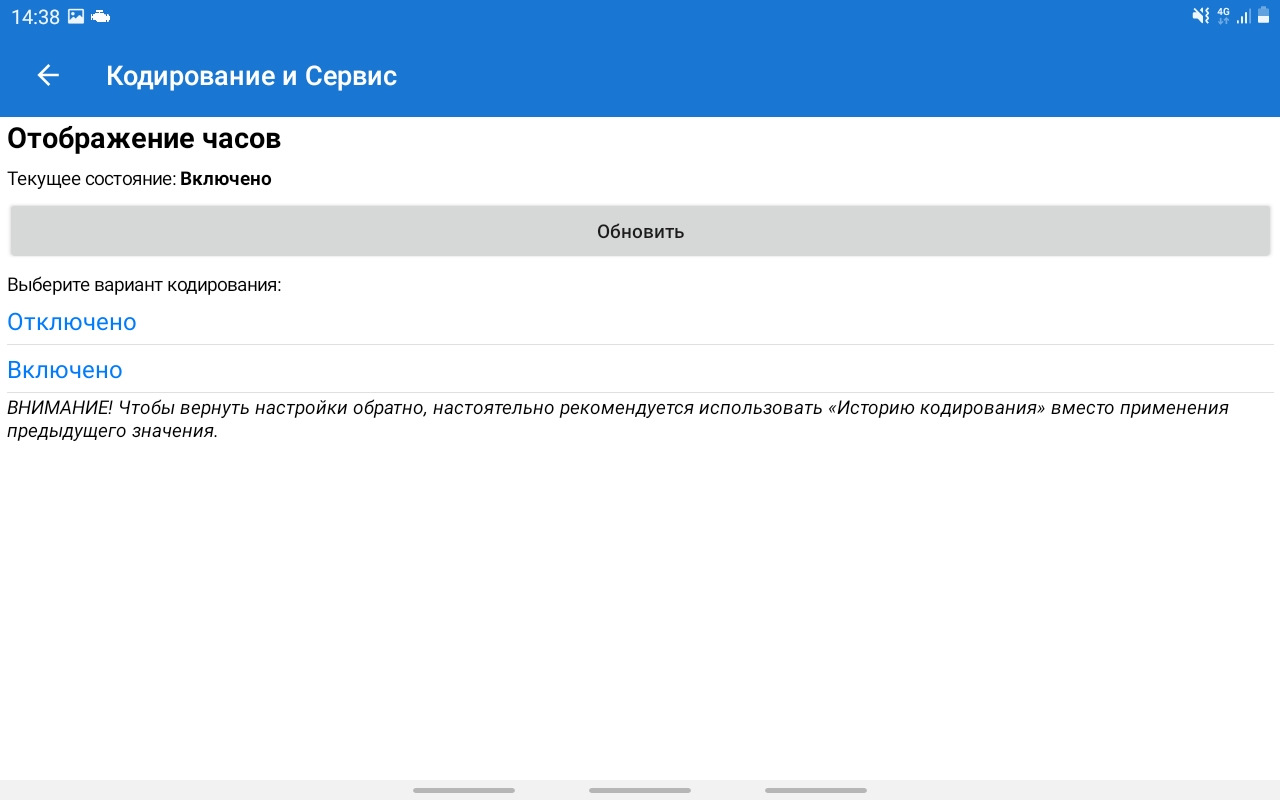Tap the Кодирование и Сервис title
This screenshot has height=800, width=1280.
point(252,76)
